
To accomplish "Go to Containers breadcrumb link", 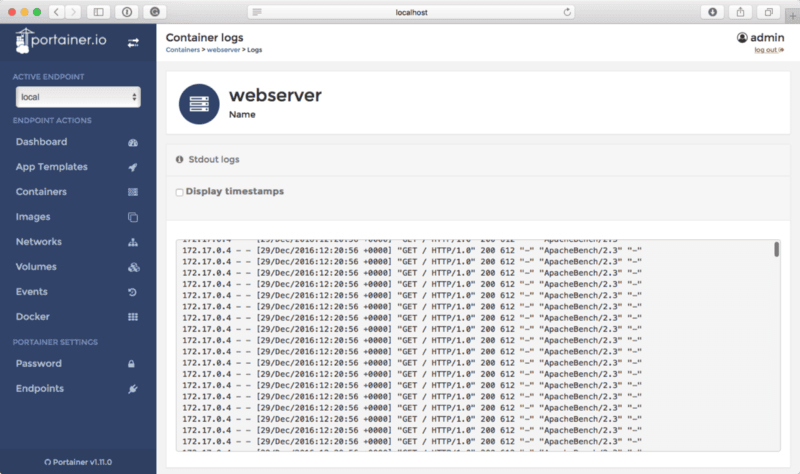I will click(x=184, y=49).
